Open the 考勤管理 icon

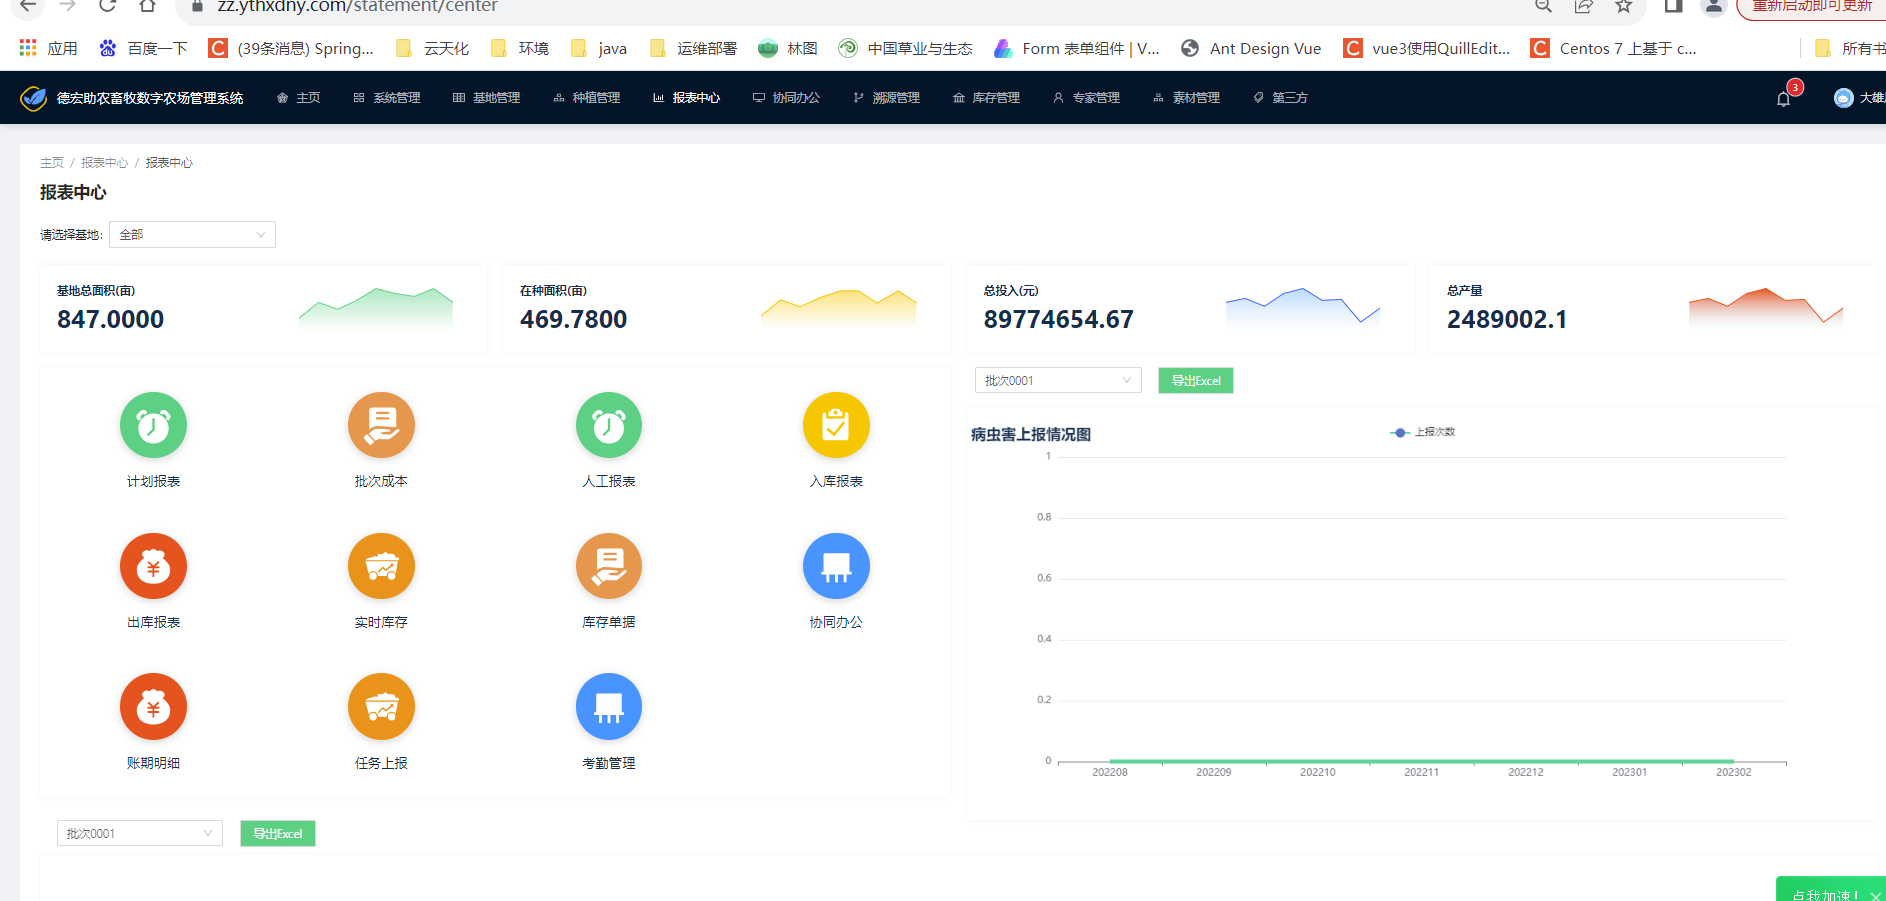click(x=609, y=707)
